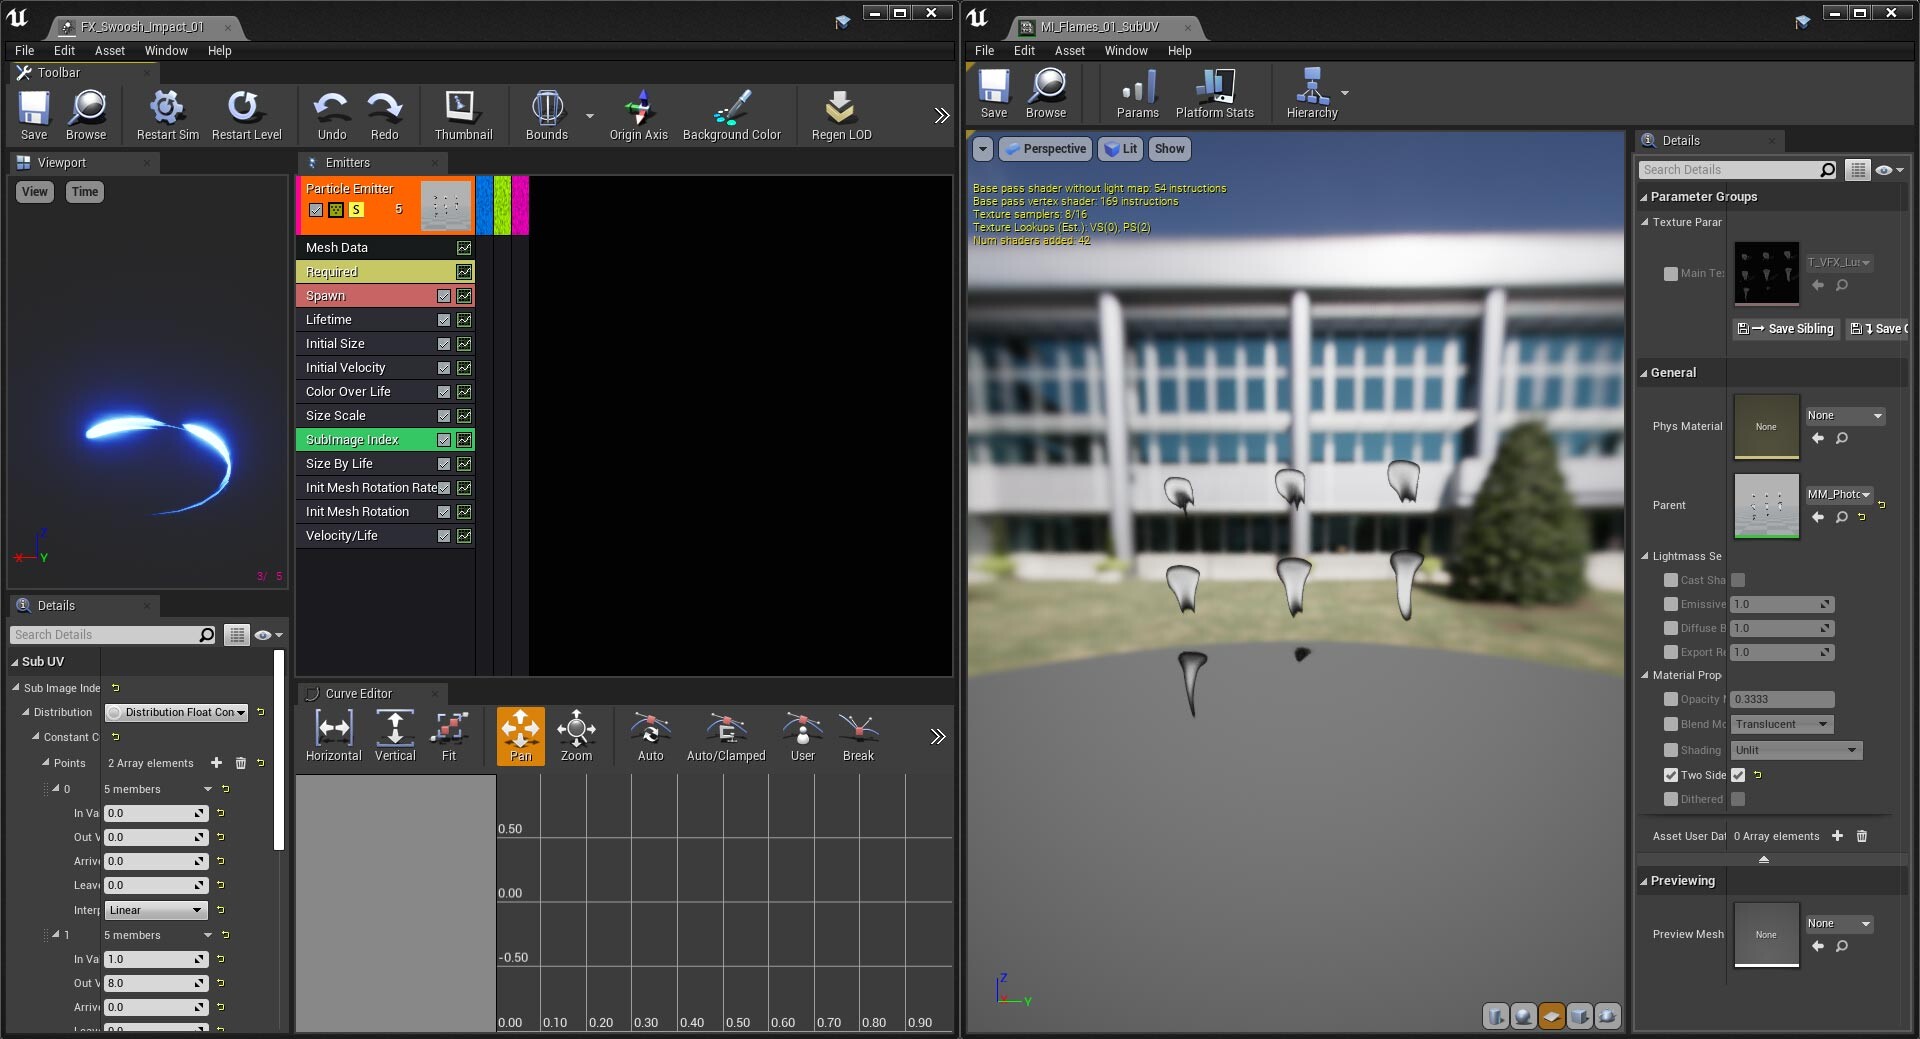Image resolution: width=1920 pixels, height=1039 pixels.
Task: Click the Save Sibling button
Action: (x=1785, y=329)
